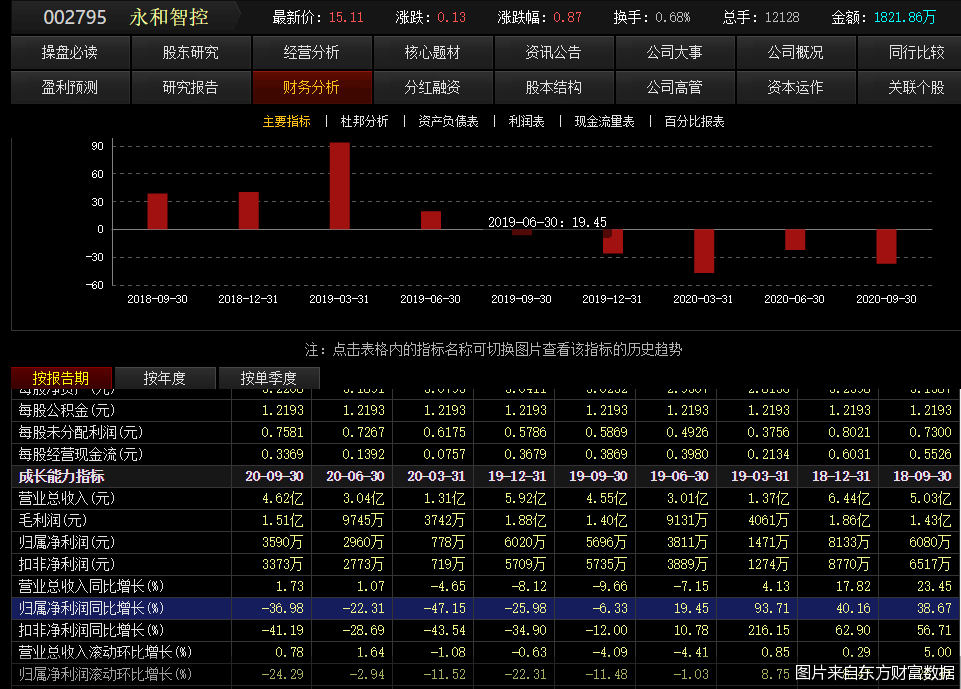Click the 19-06-30 column header
This screenshot has height=689, width=961.
pyautogui.click(x=678, y=476)
